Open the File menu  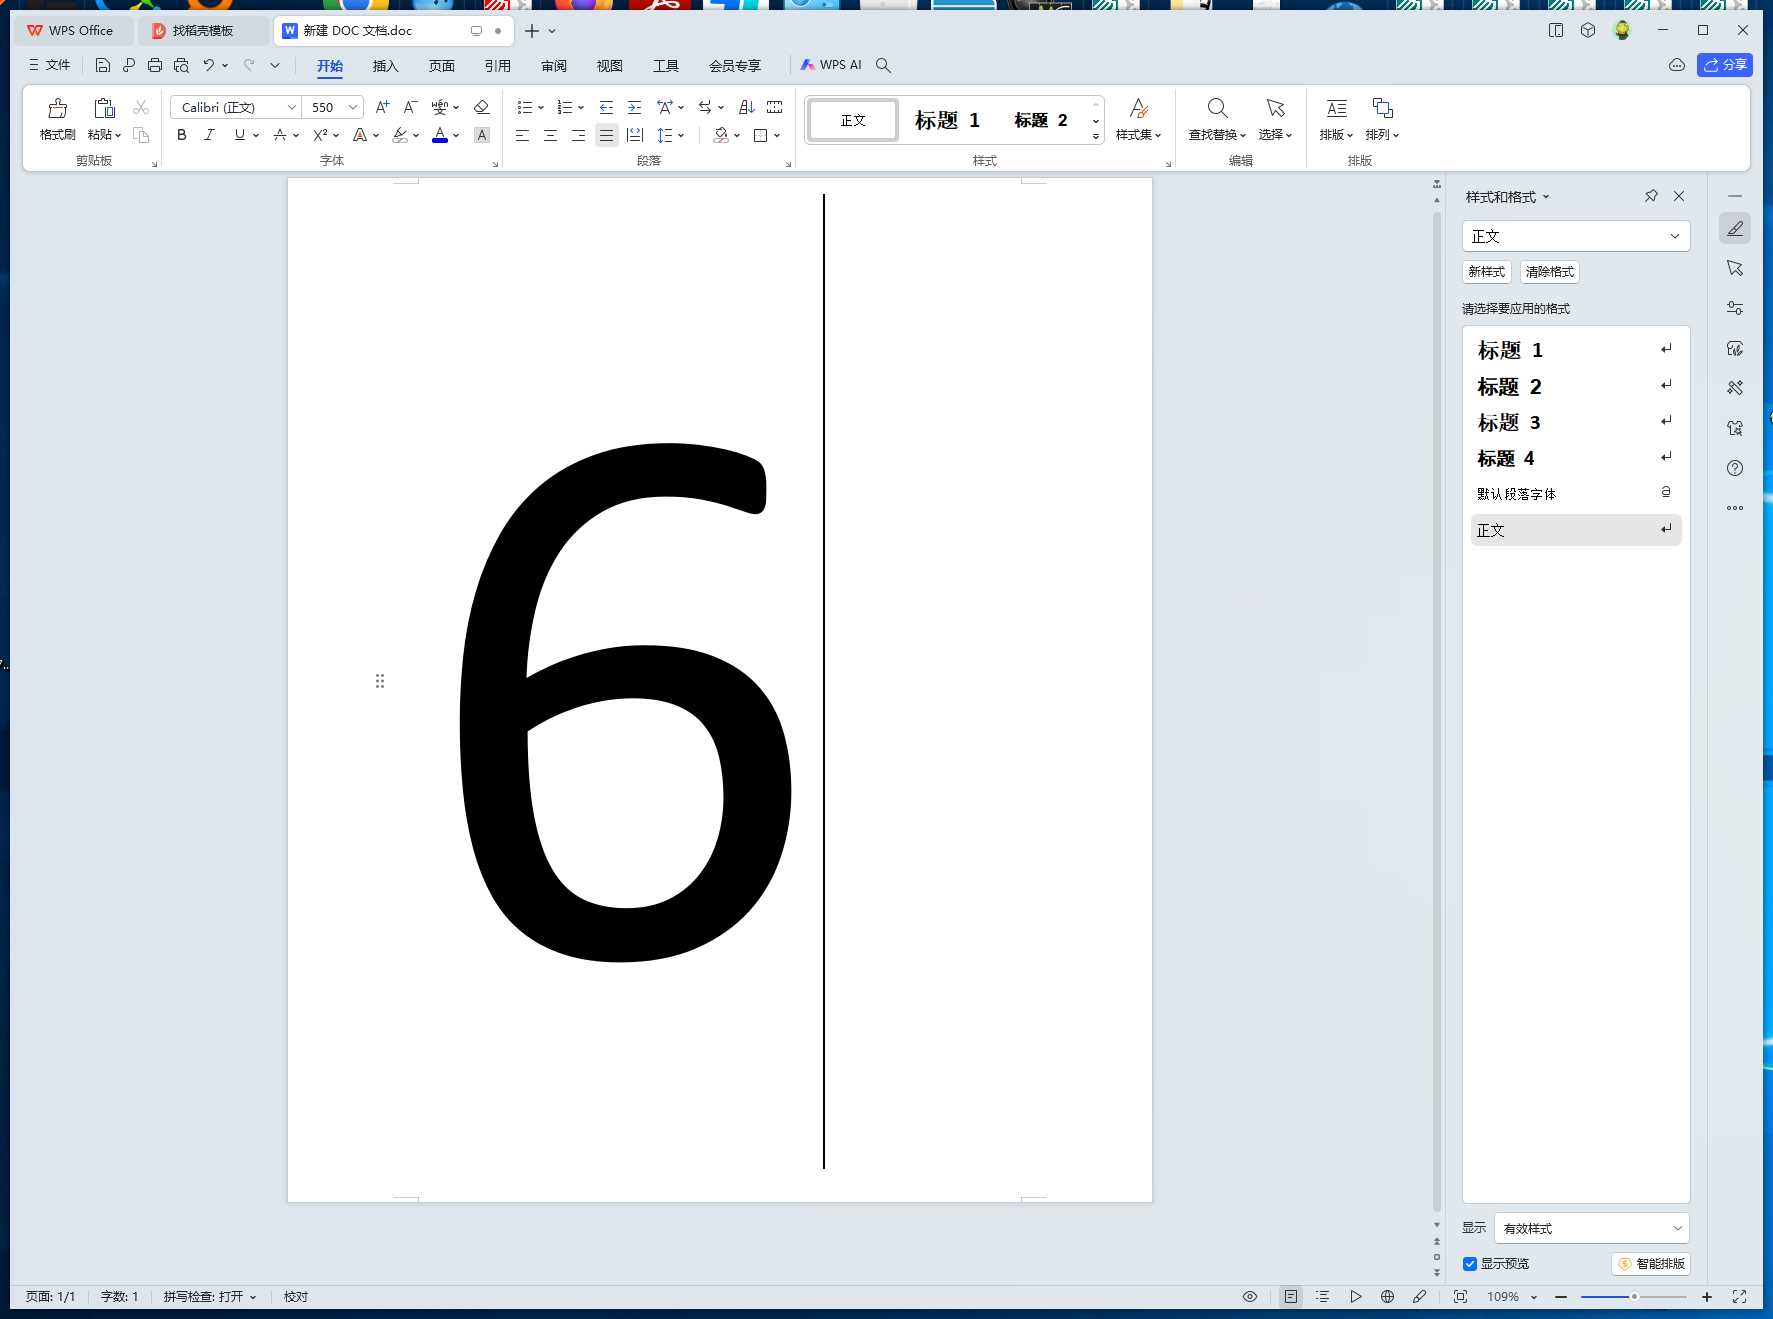(49, 65)
